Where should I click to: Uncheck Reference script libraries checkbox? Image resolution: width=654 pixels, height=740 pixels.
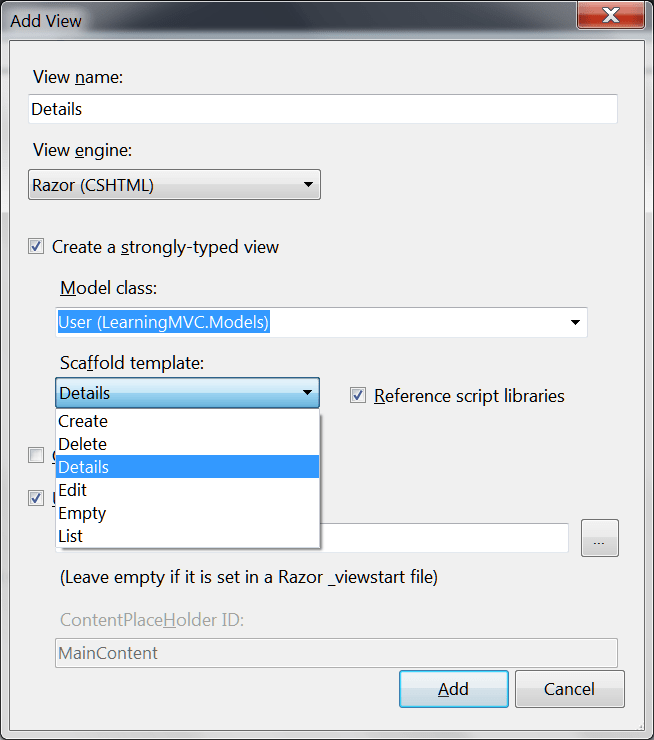pyautogui.click(x=358, y=396)
